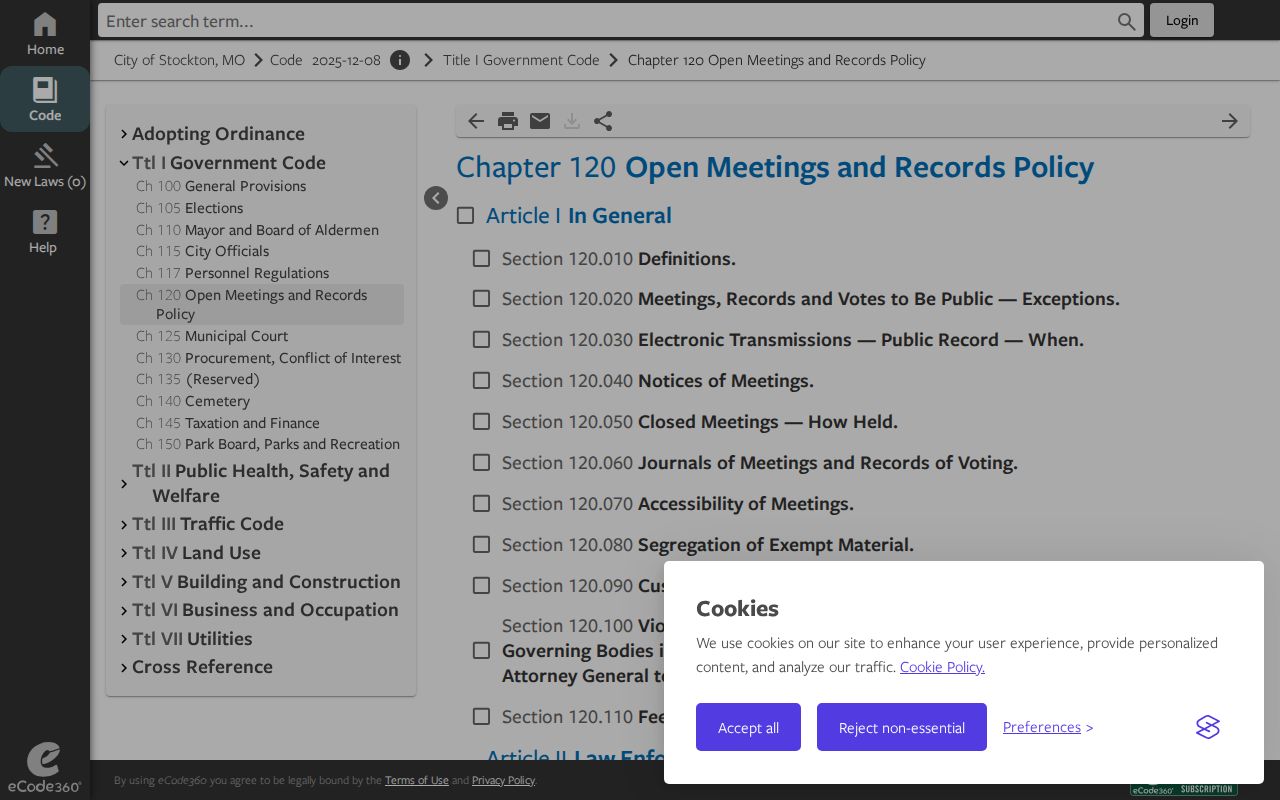Viewport: 1280px width, 800px height.
Task: Expand Ttl IV Land Use node
Action: (124, 553)
